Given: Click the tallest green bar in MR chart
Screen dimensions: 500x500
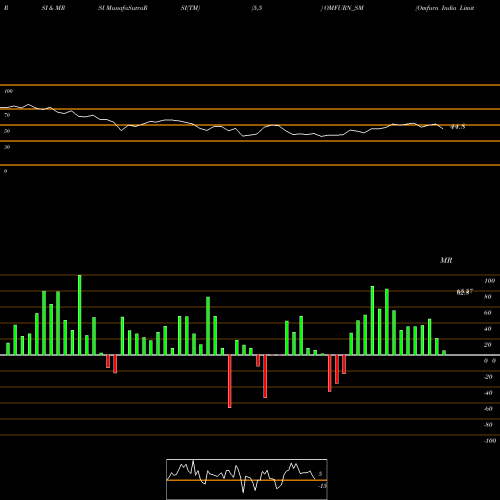Looking at the screenshot, I should pos(79,315).
